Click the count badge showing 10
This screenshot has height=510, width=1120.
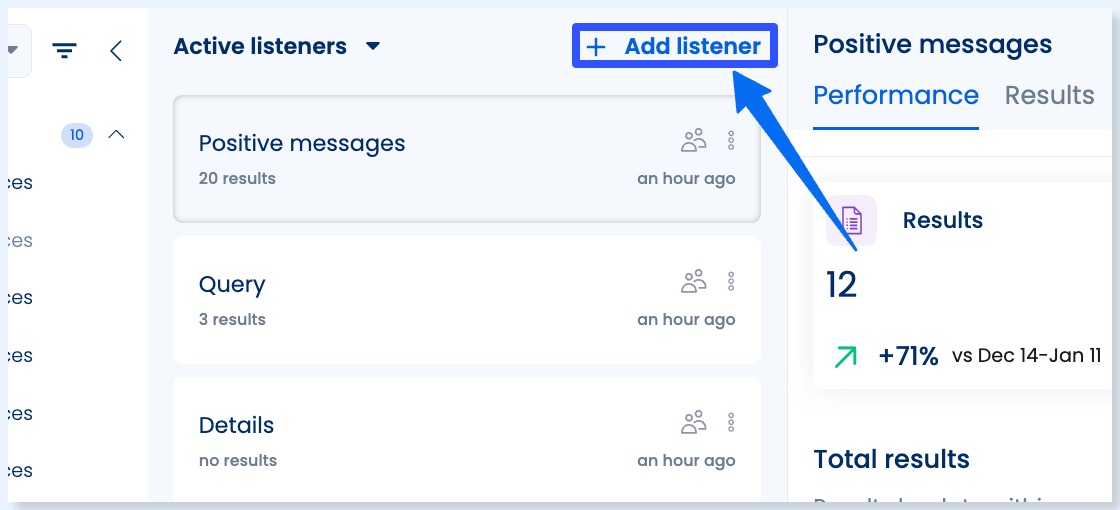click(77, 135)
